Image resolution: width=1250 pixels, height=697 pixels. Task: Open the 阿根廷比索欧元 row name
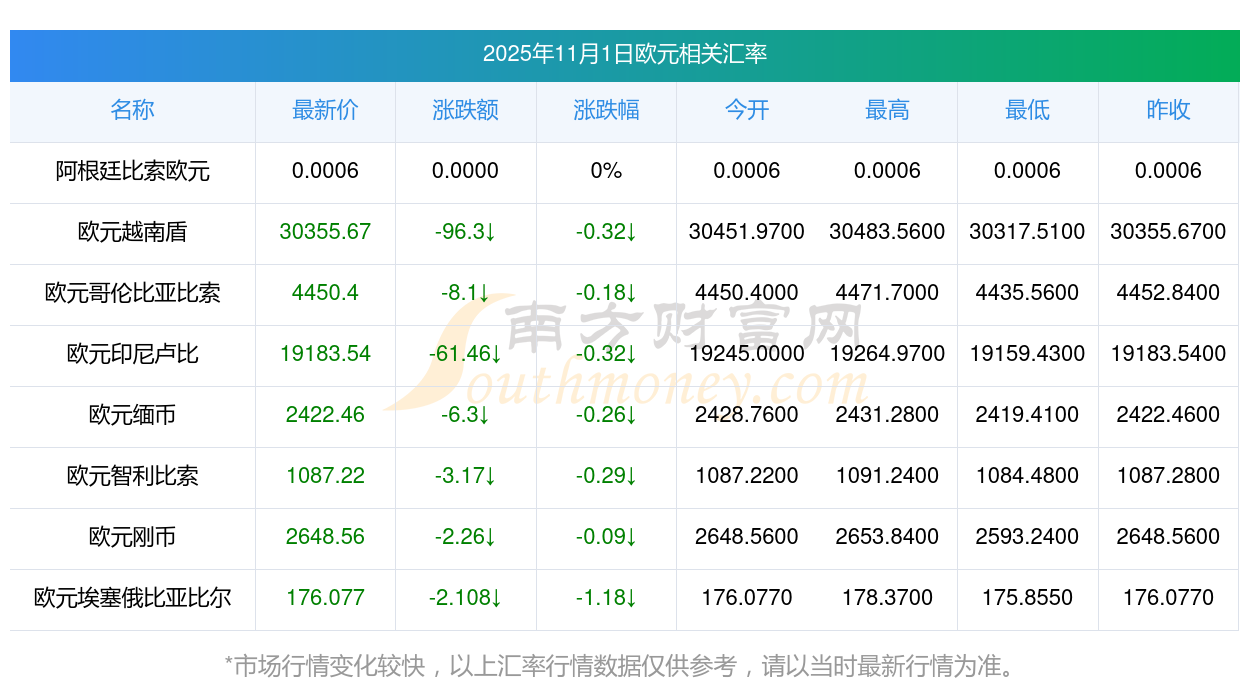pos(132,171)
